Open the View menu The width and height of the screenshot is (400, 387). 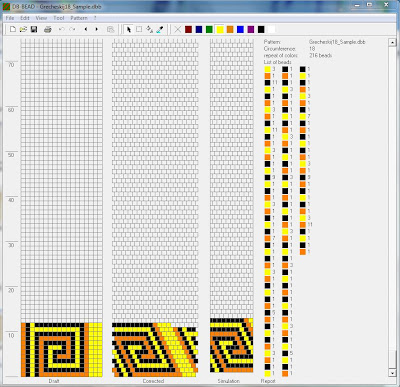coord(41,18)
